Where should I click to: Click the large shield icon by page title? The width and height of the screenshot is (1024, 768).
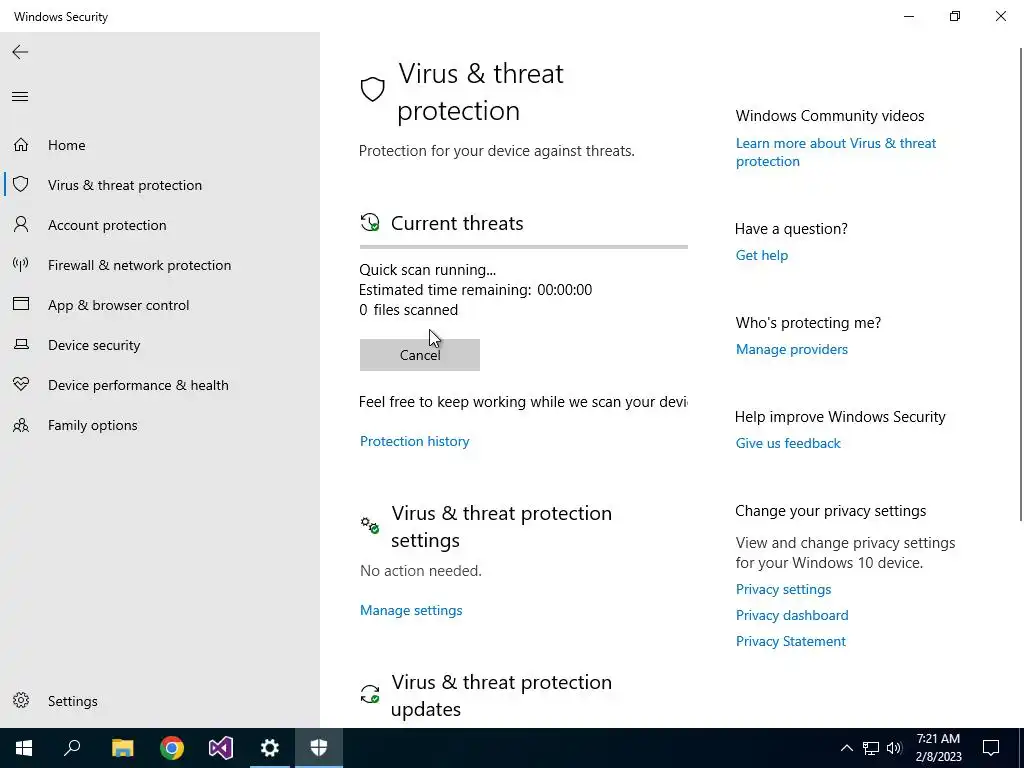[372, 89]
